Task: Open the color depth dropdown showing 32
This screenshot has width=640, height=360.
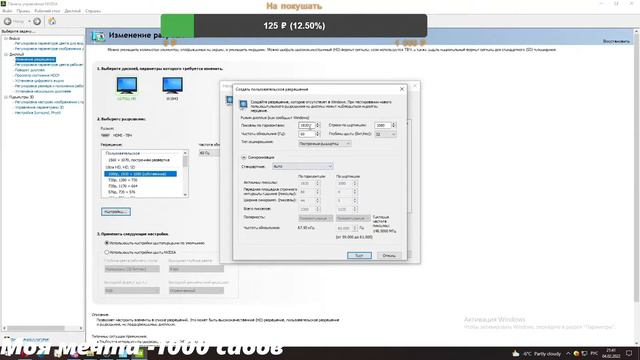Action: [x=385, y=134]
